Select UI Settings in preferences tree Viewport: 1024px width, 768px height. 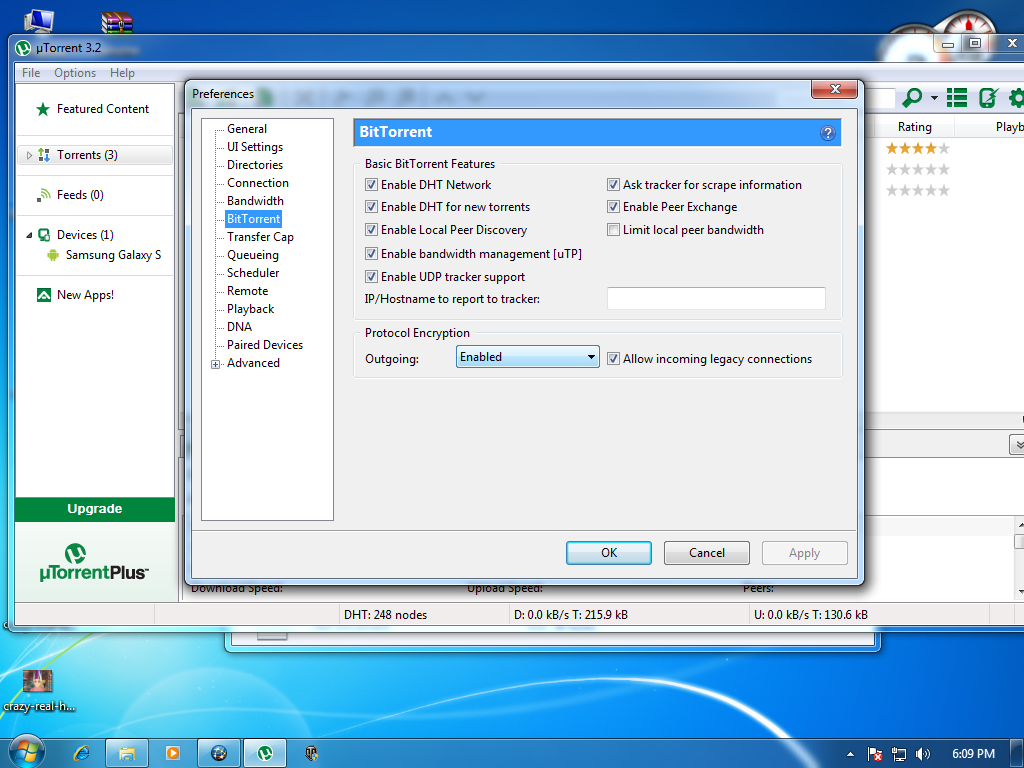pyautogui.click(x=255, y=147)
